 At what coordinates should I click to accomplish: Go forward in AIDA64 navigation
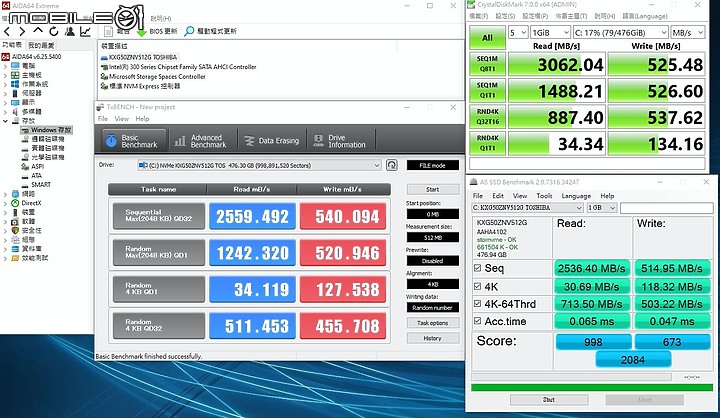click(22, 31)
